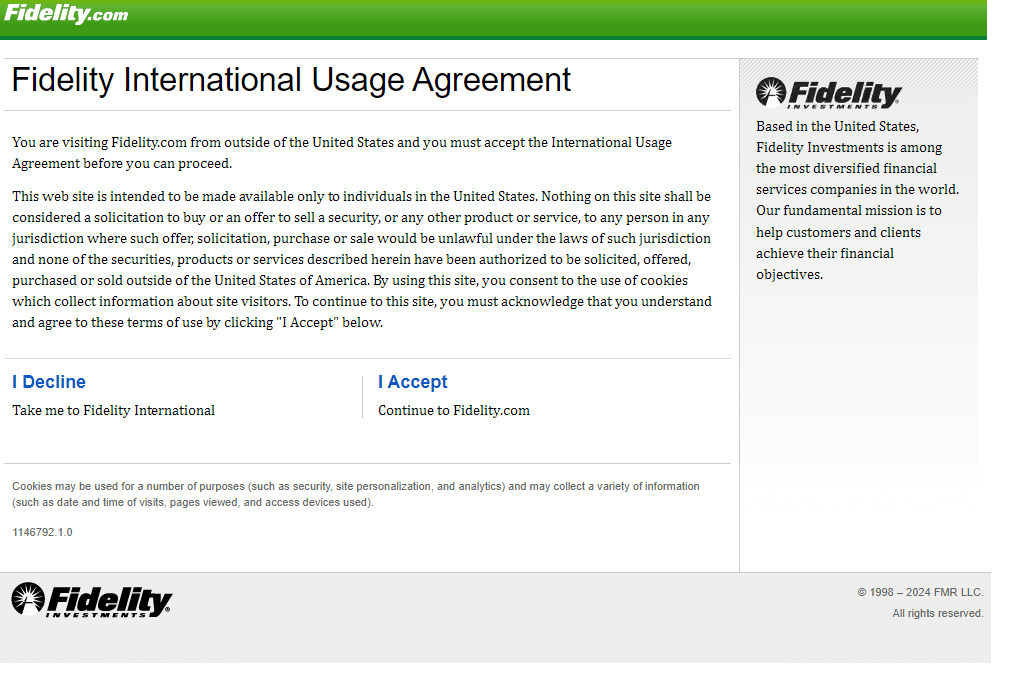The width and height of the screenshot is (1012, 677).
Task: Click 'Continue to Fidelity.com' text
Action: 454,410
